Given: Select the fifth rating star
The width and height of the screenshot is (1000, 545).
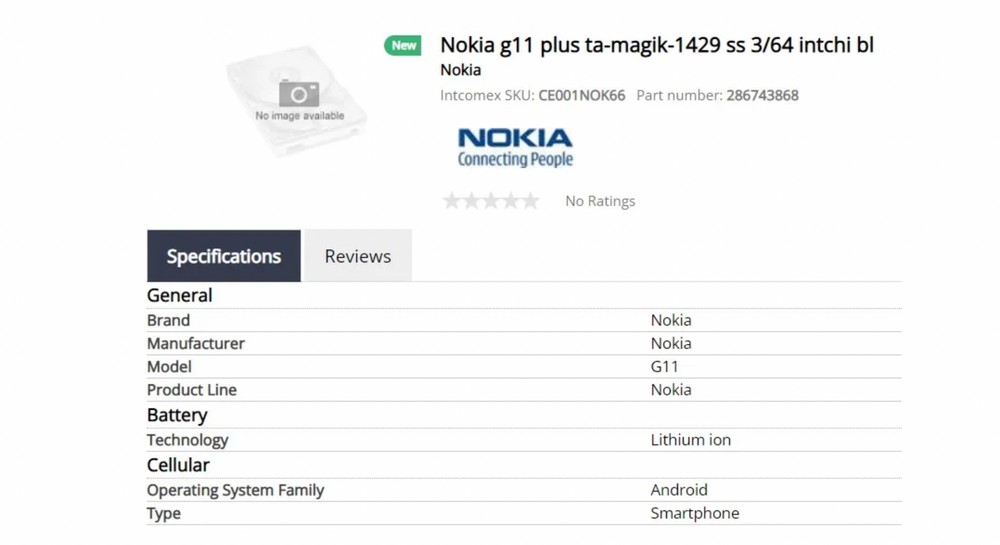Looking at the screenshot, I should (x=531, y=201).
